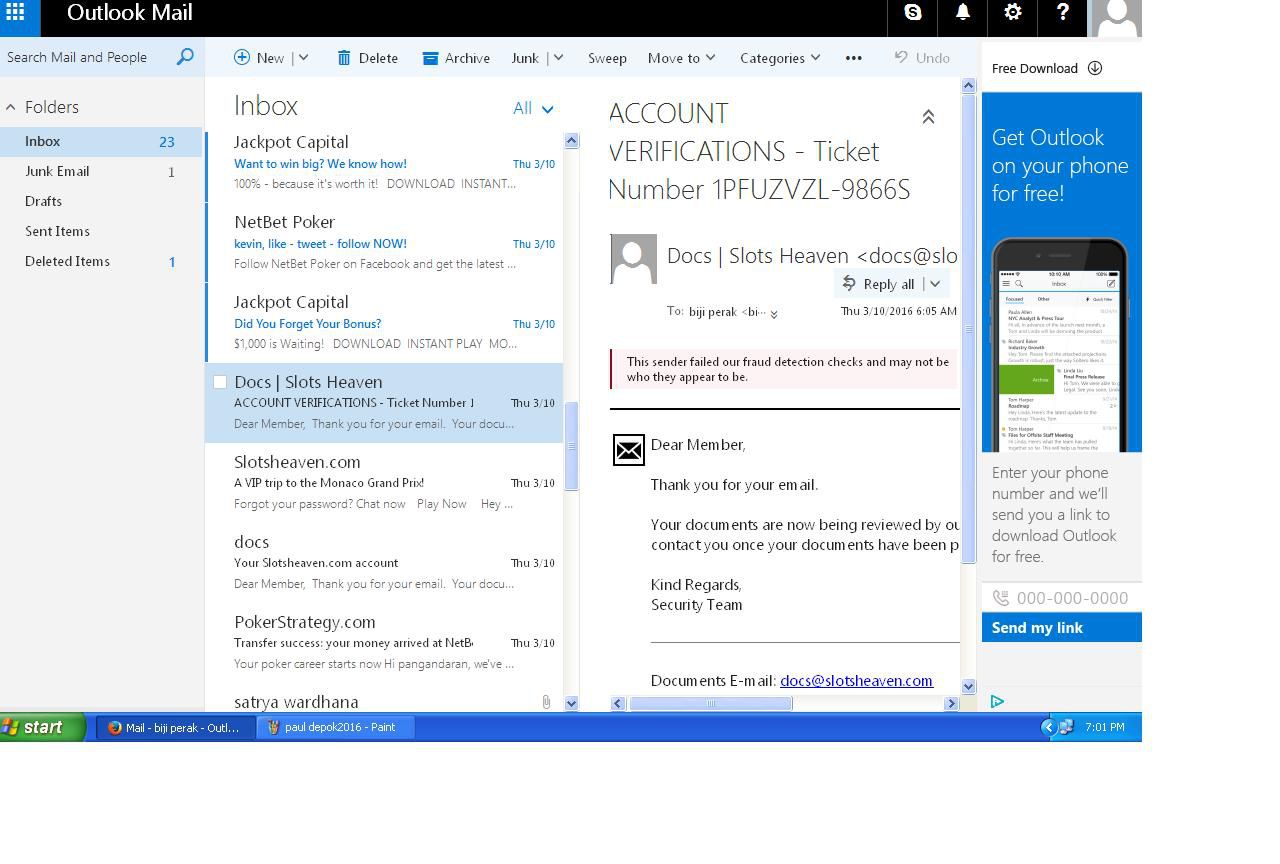Click the taskbar clock showing 7:01 PM
The image size is (1280, 864).
[x=1104, y=727]
